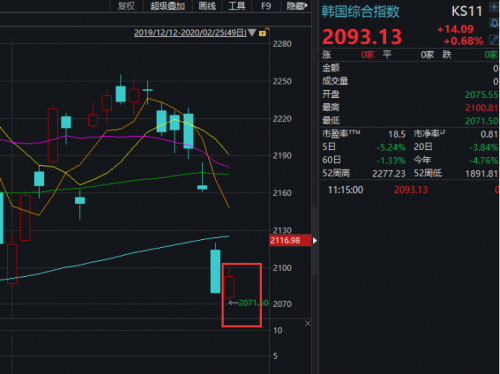The image size is (500, 374).
Task: Click the KS11 ticker code
Action: click(467, 12)
